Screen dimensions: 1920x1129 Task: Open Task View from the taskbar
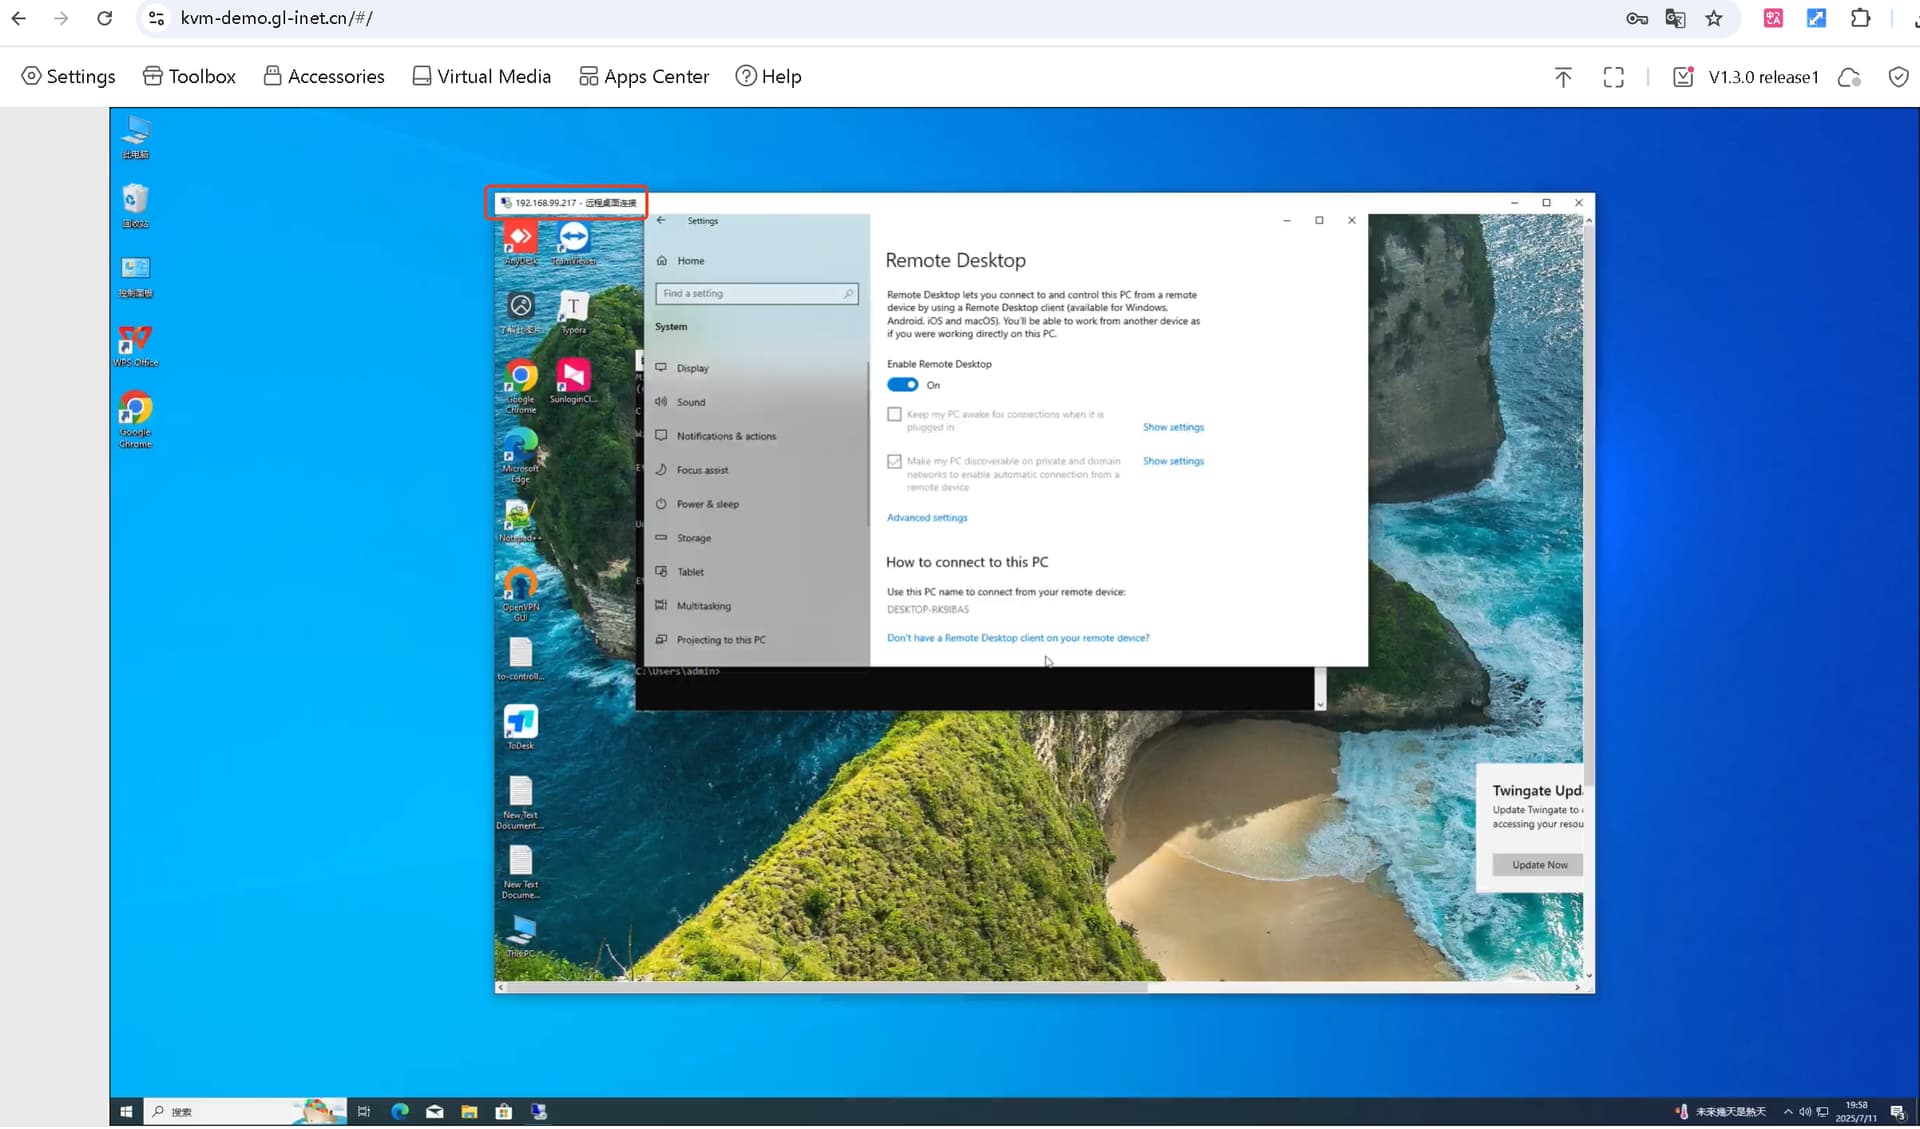[x=364, y=1112]
